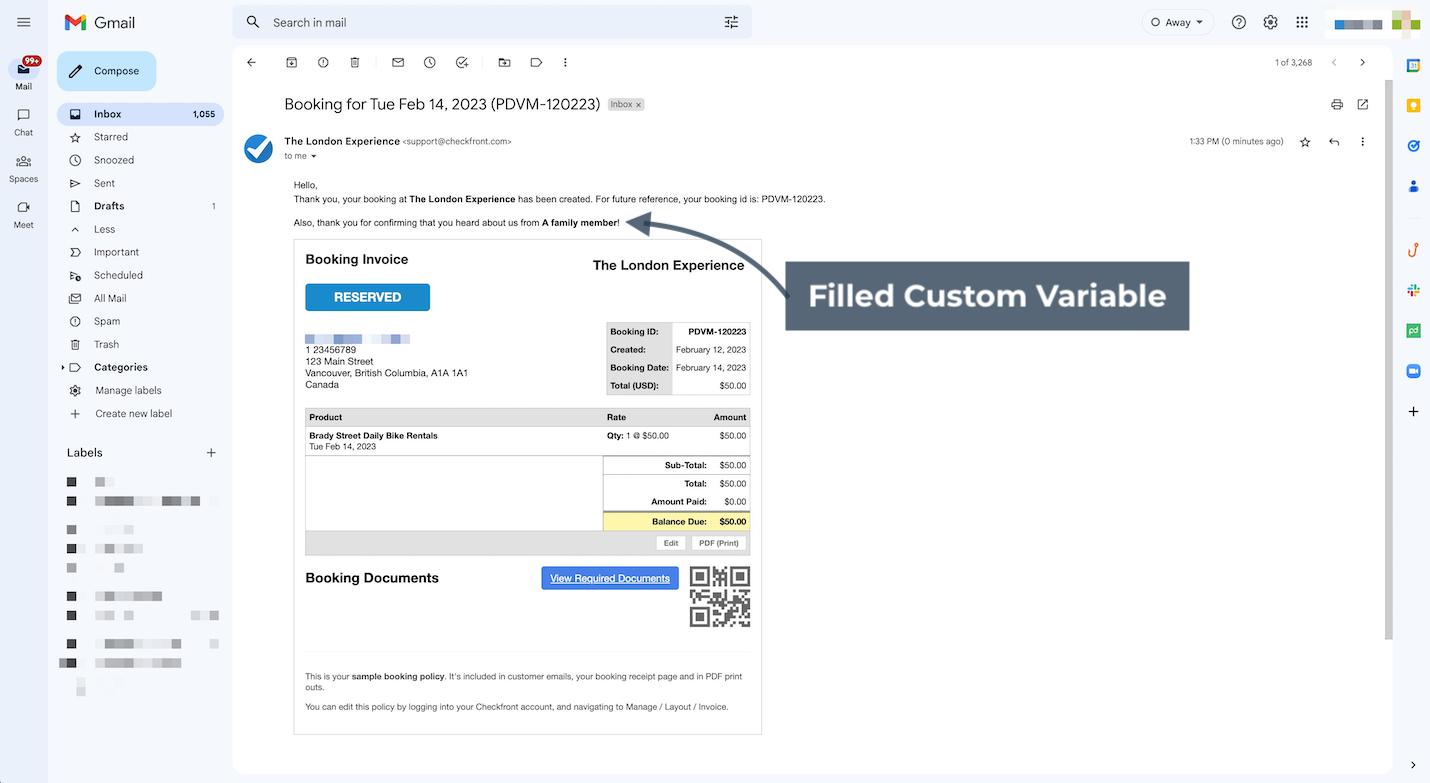
Task: Snooze this email
Action: click(430, 62)
